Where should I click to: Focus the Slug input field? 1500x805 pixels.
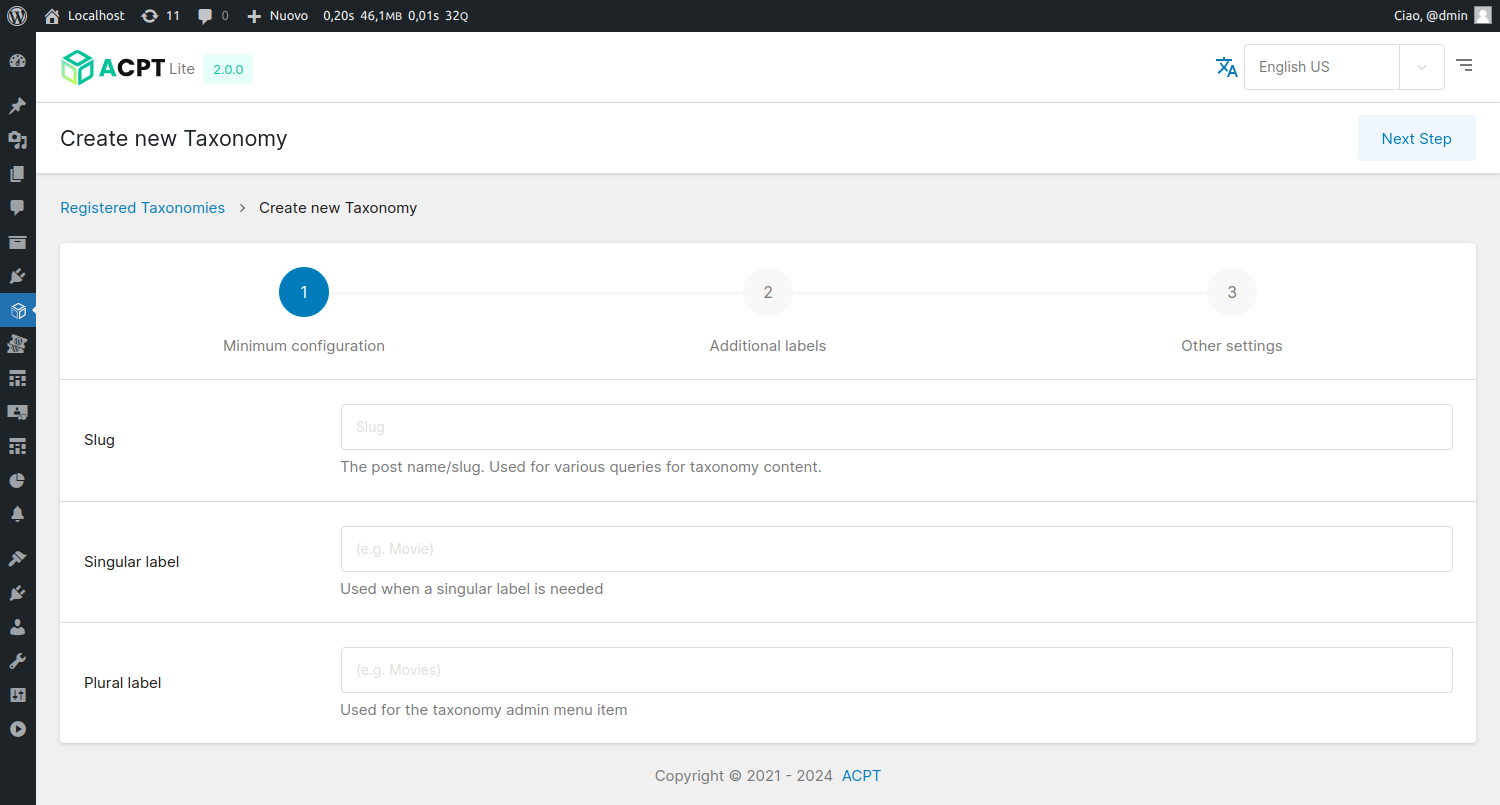[x=896, y=427]
